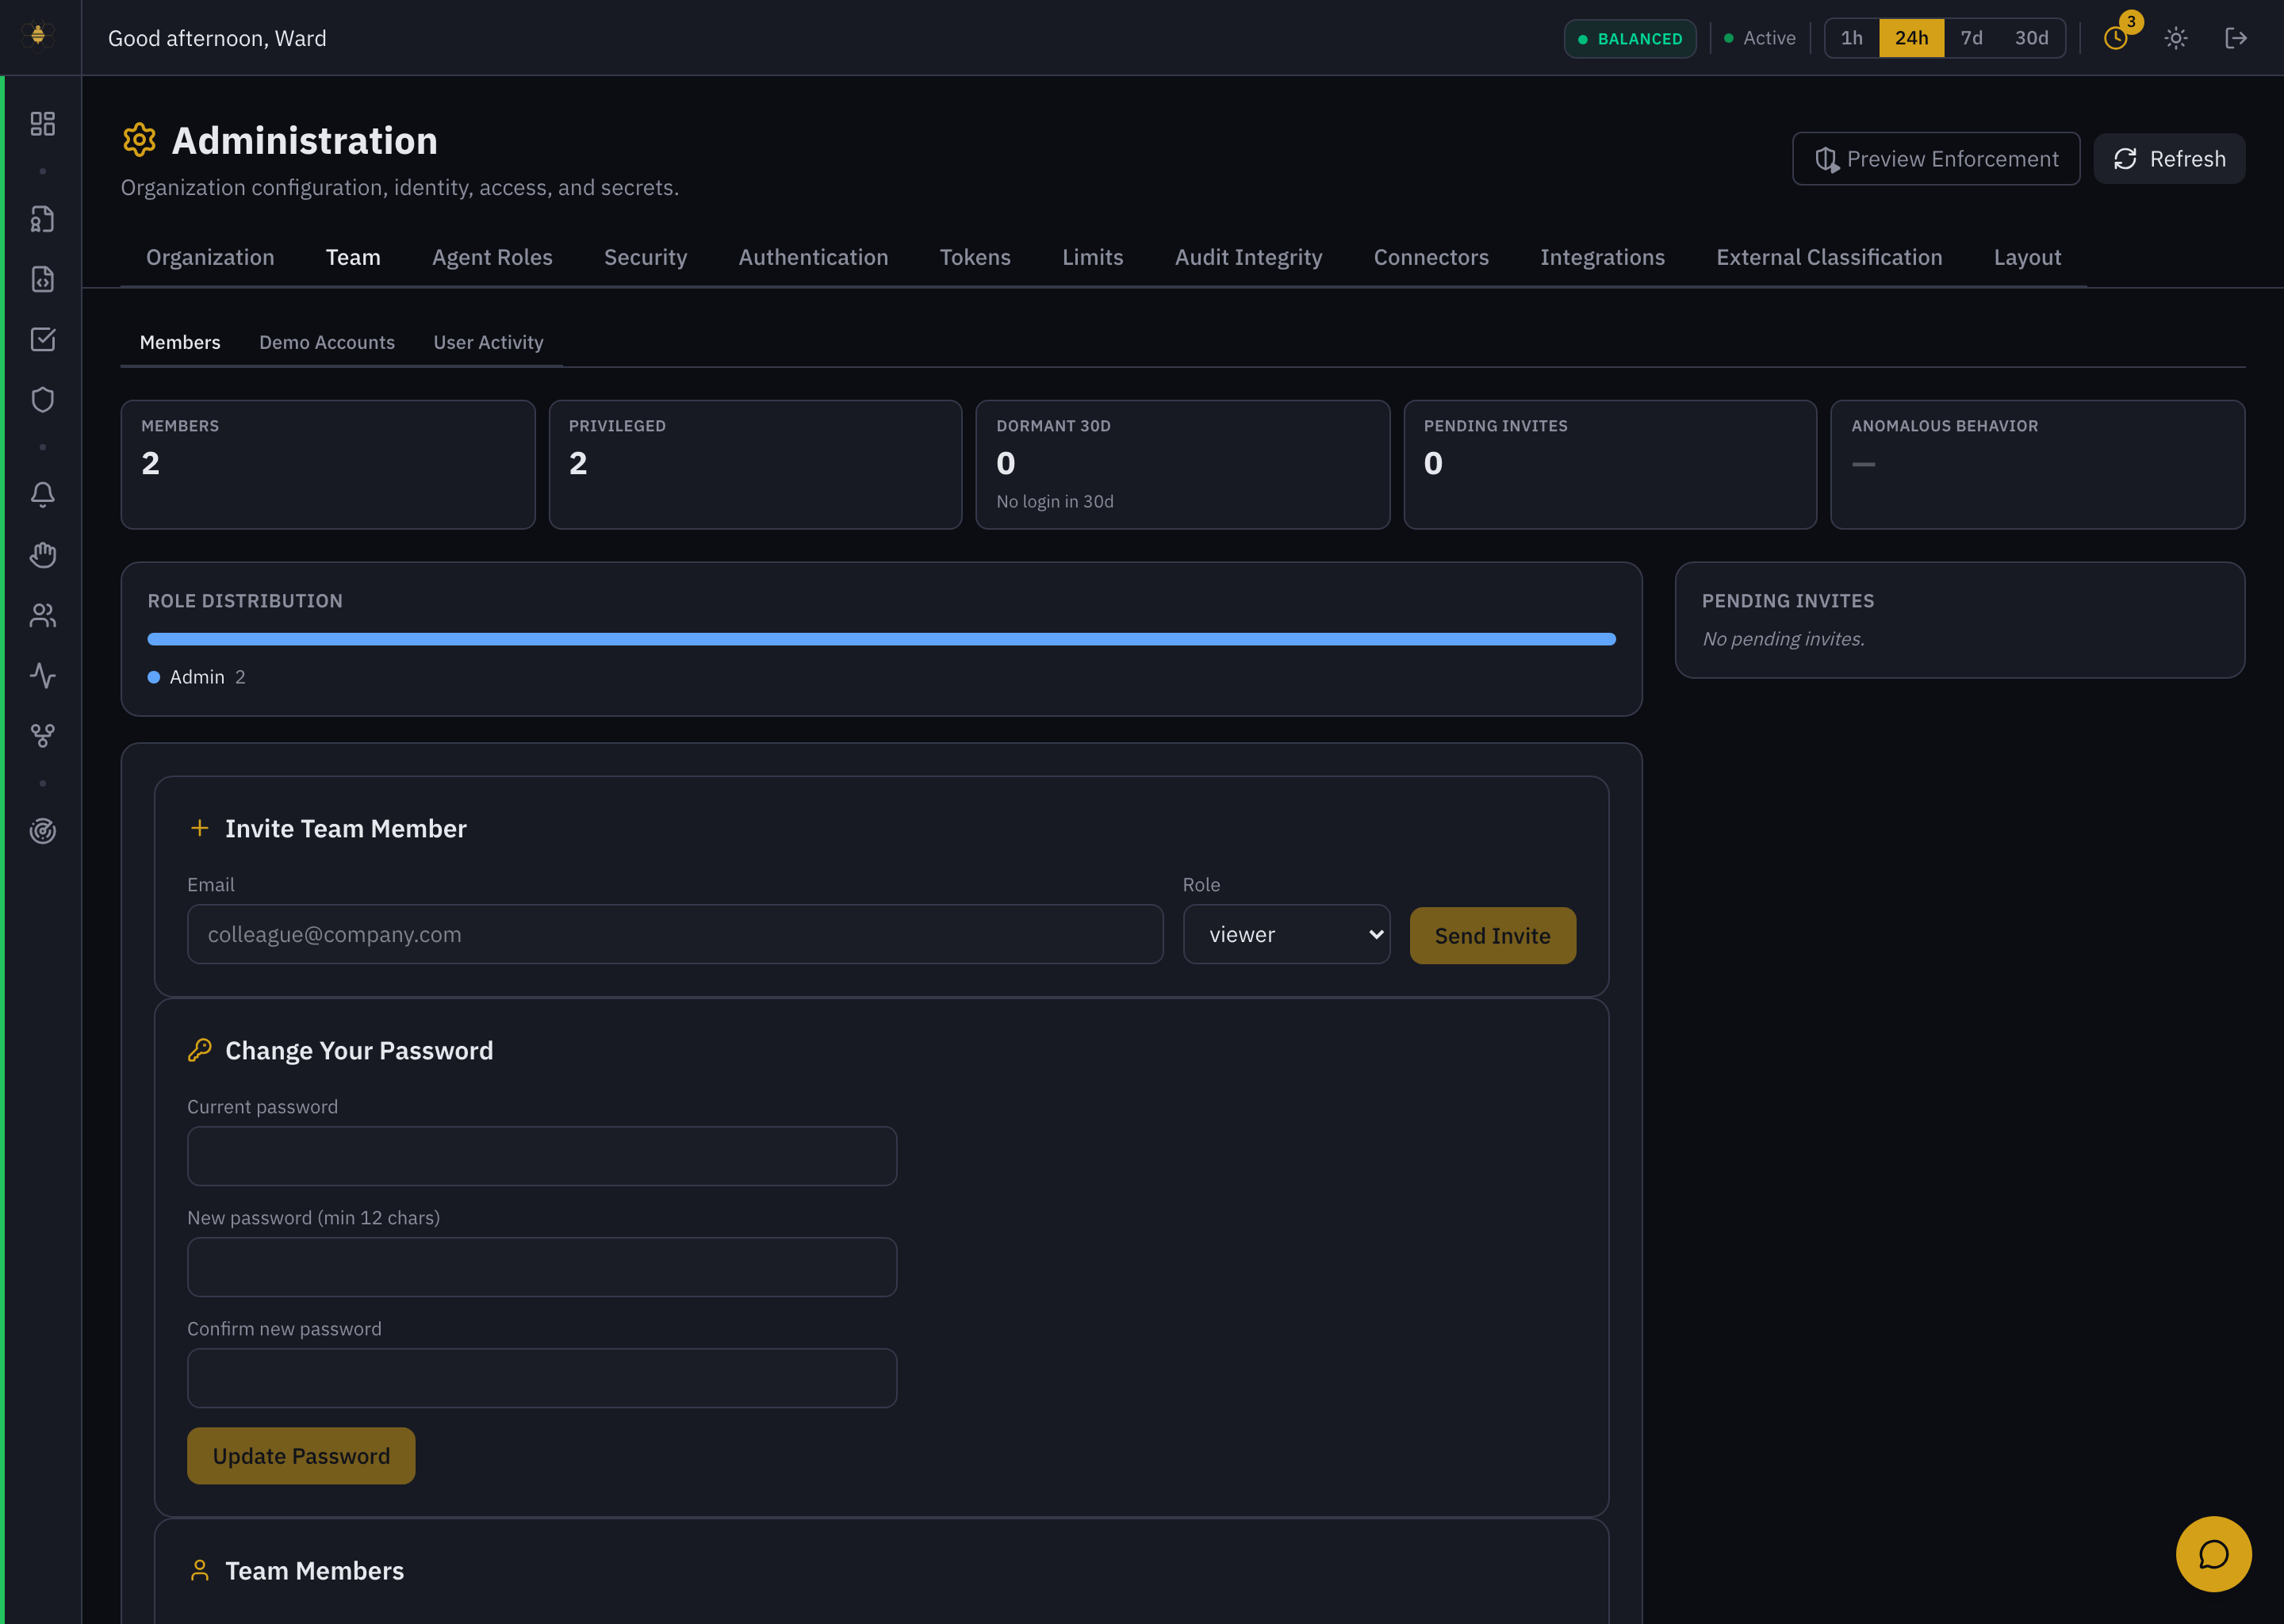Click the Privileged stat card
Viewport: 2284px width, 1624px height.
click(x=755, y=465)
